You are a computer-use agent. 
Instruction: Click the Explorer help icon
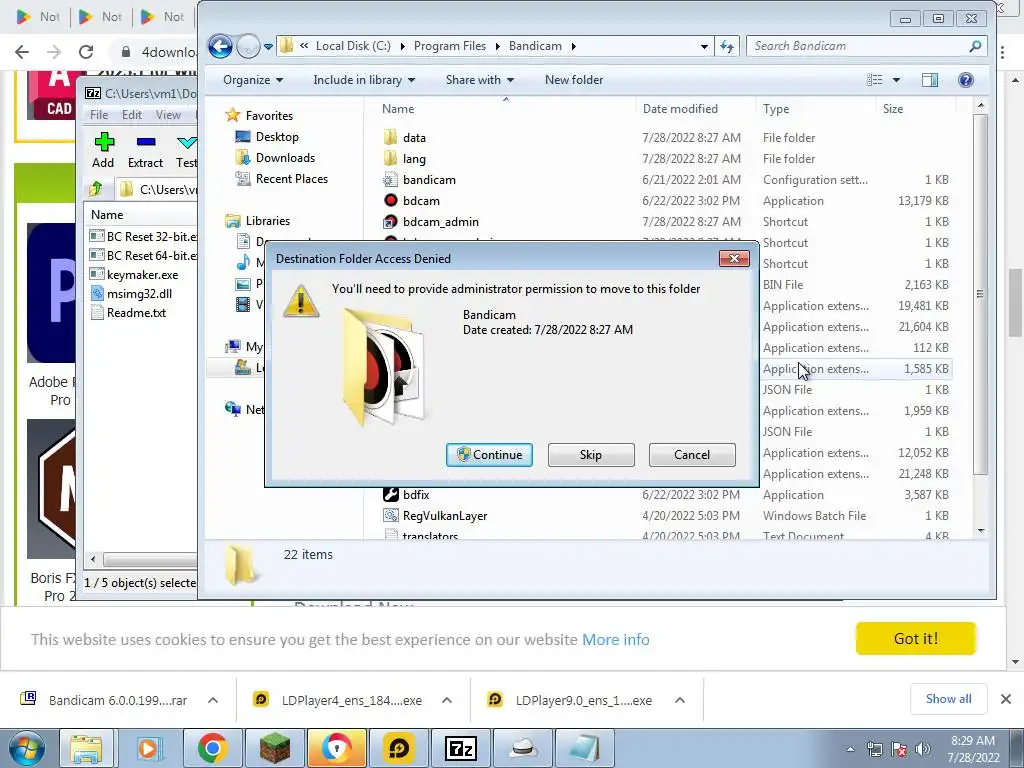(x=966, y=80)
